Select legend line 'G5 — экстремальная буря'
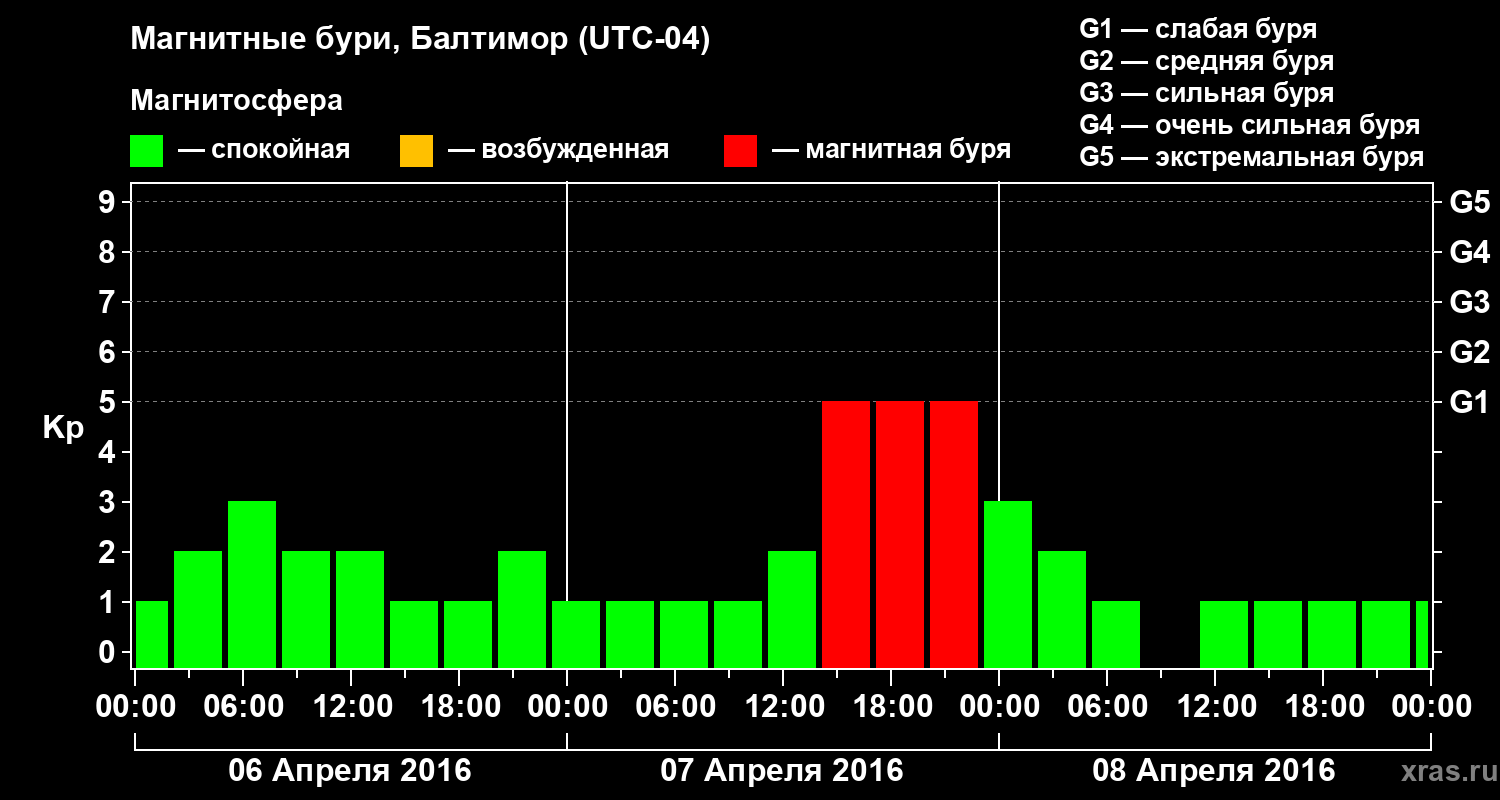1500x800 pixels. pos(1251,157)
